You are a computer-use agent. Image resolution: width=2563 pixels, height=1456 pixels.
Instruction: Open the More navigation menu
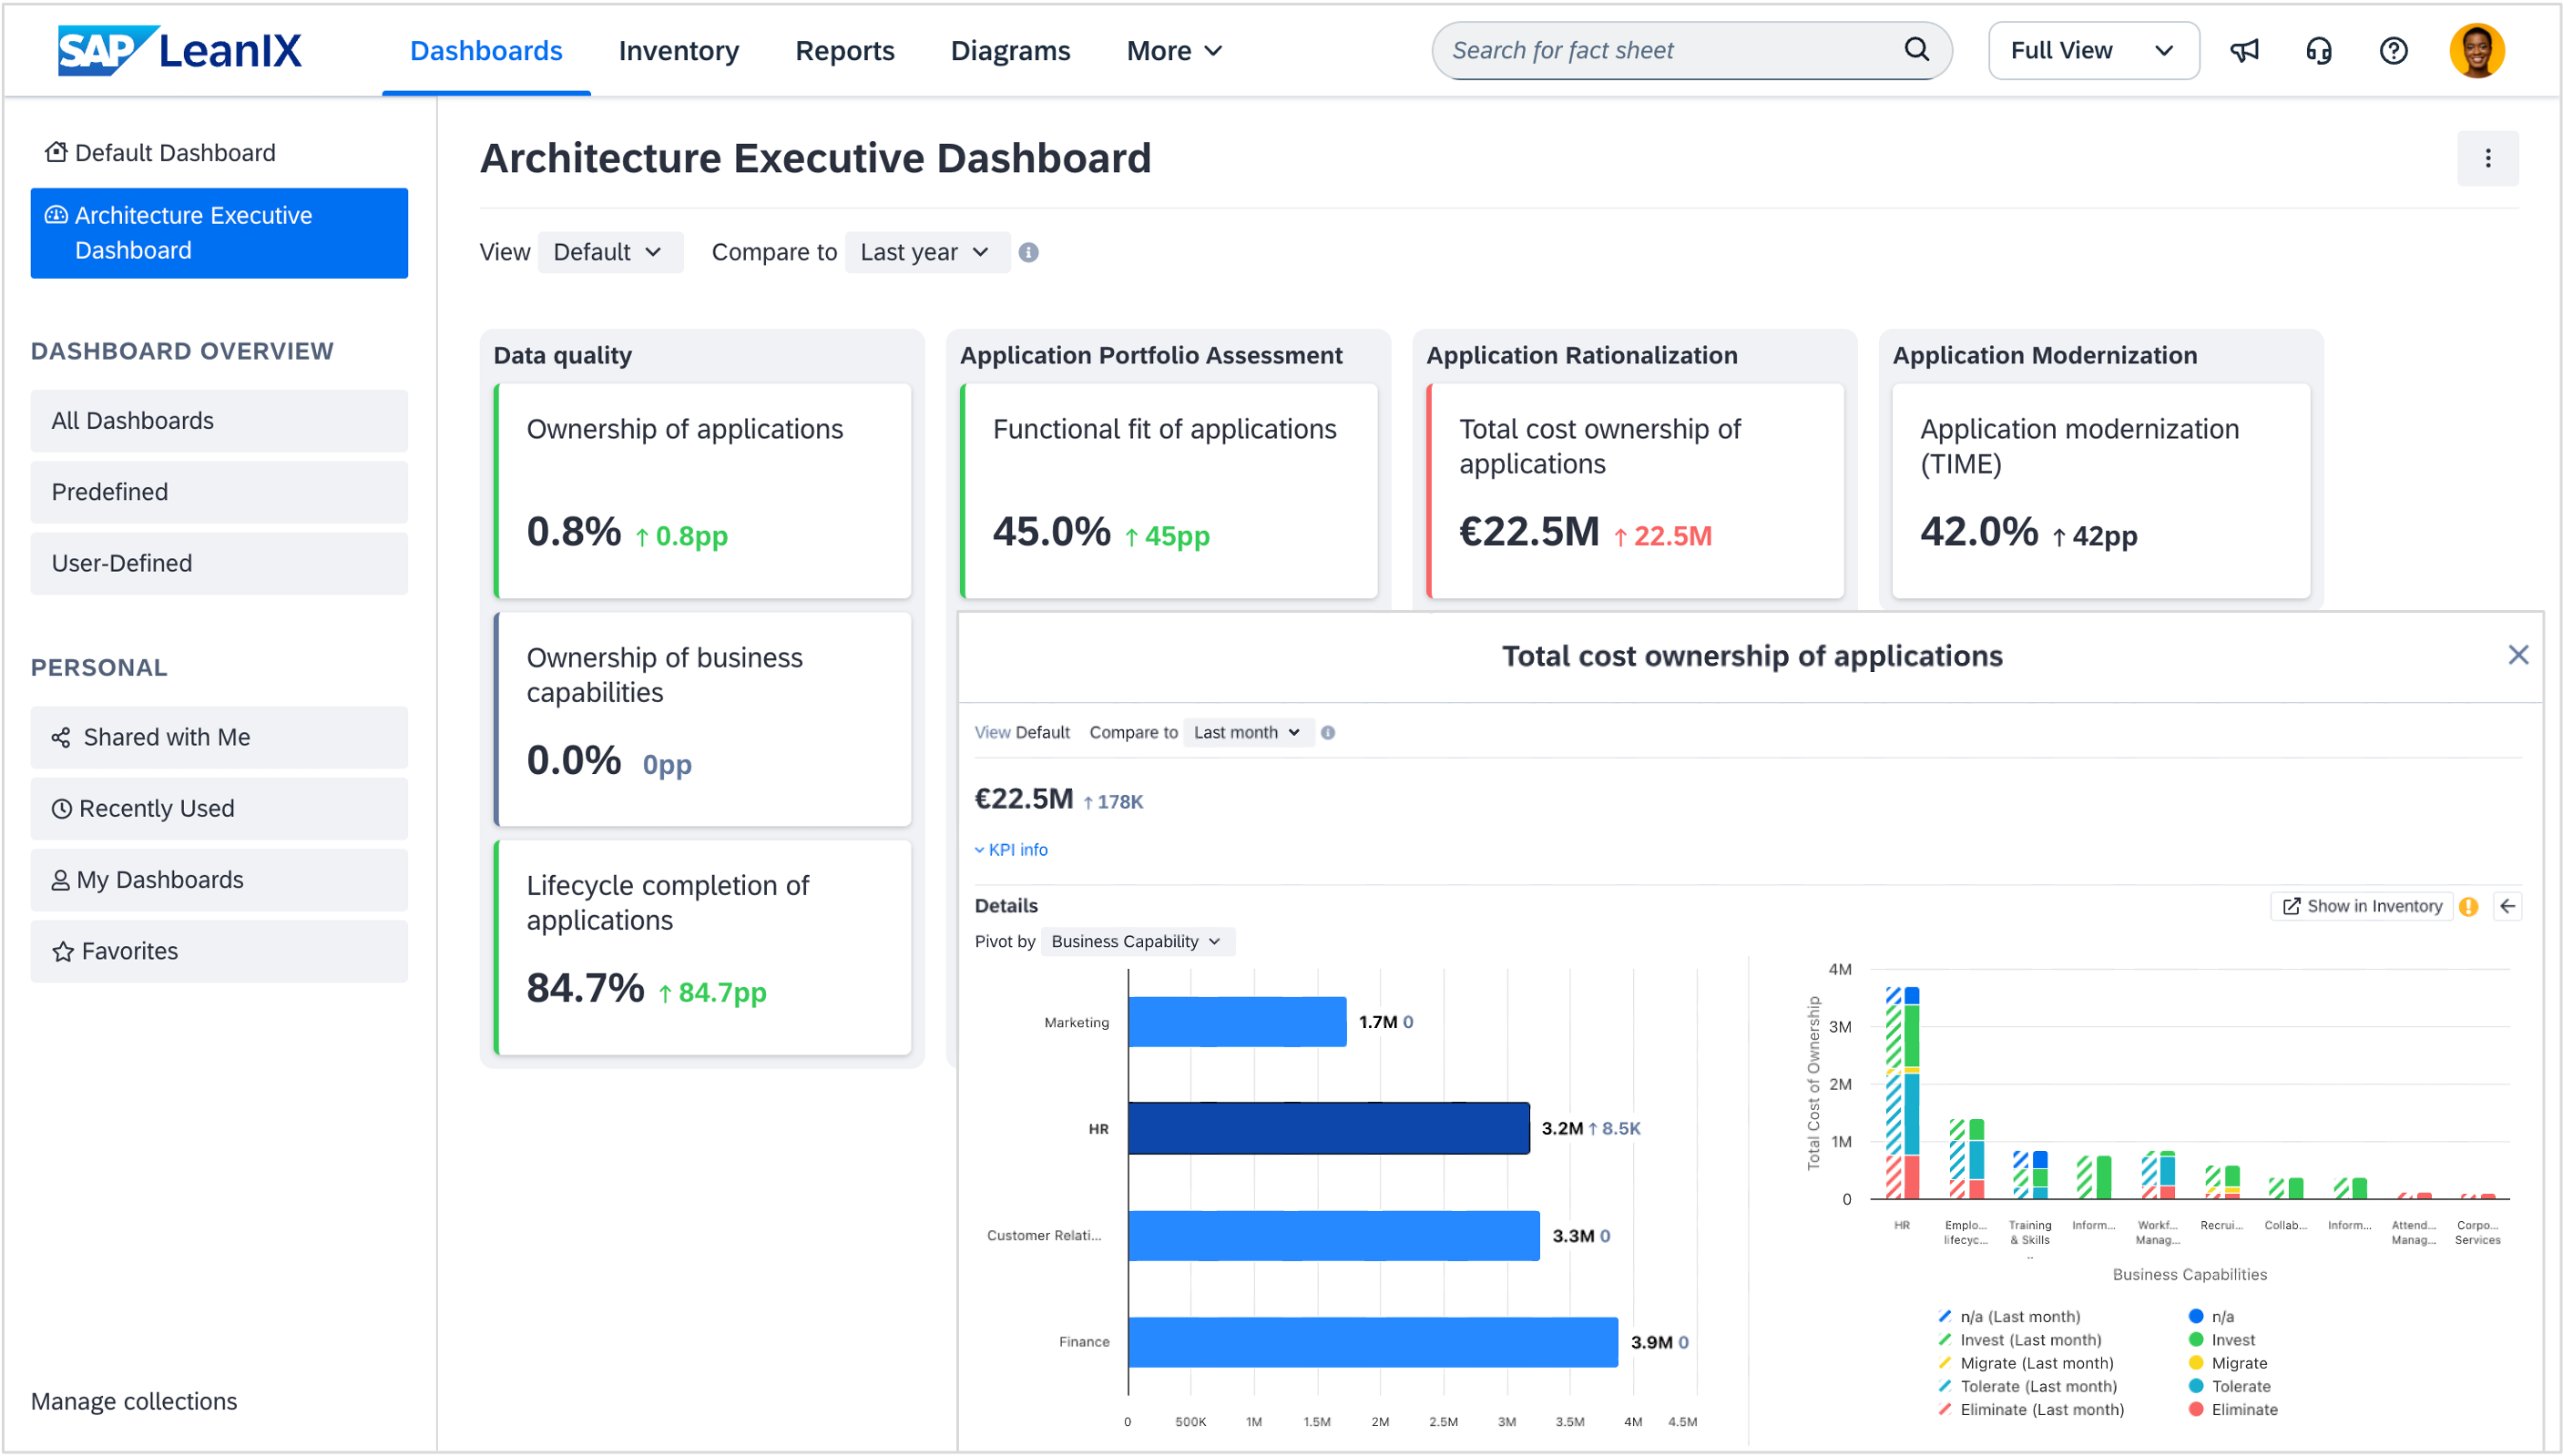tap(1174, 51)
